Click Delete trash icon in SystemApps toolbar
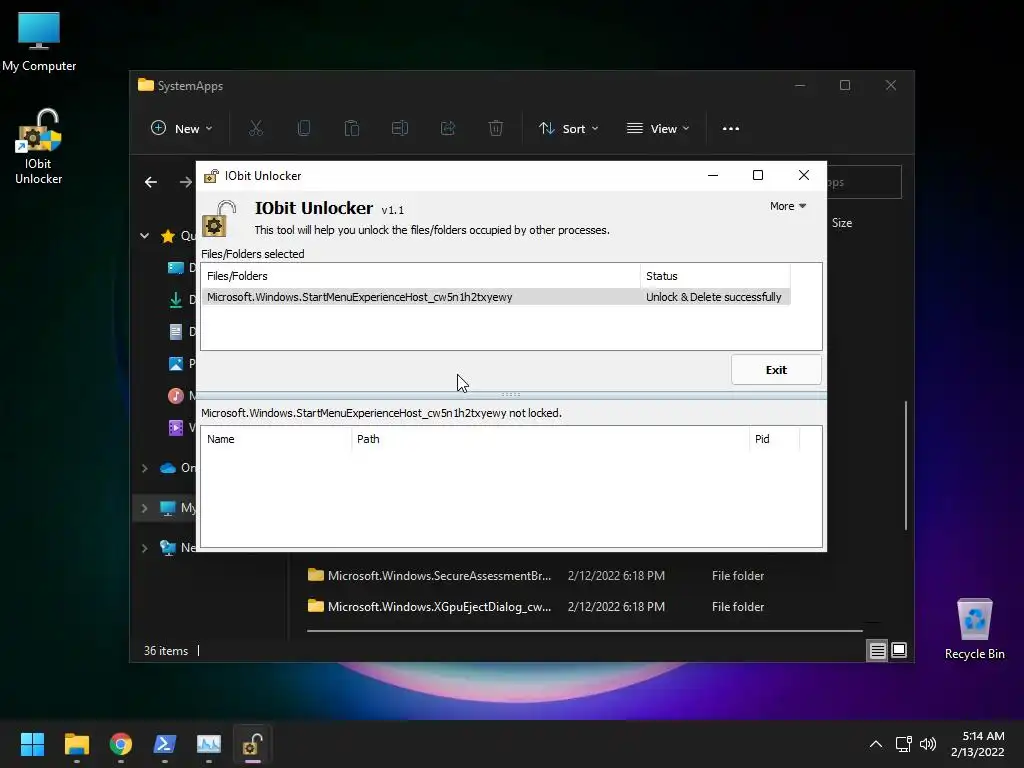 pyautogui.click(x=496, y=128)
